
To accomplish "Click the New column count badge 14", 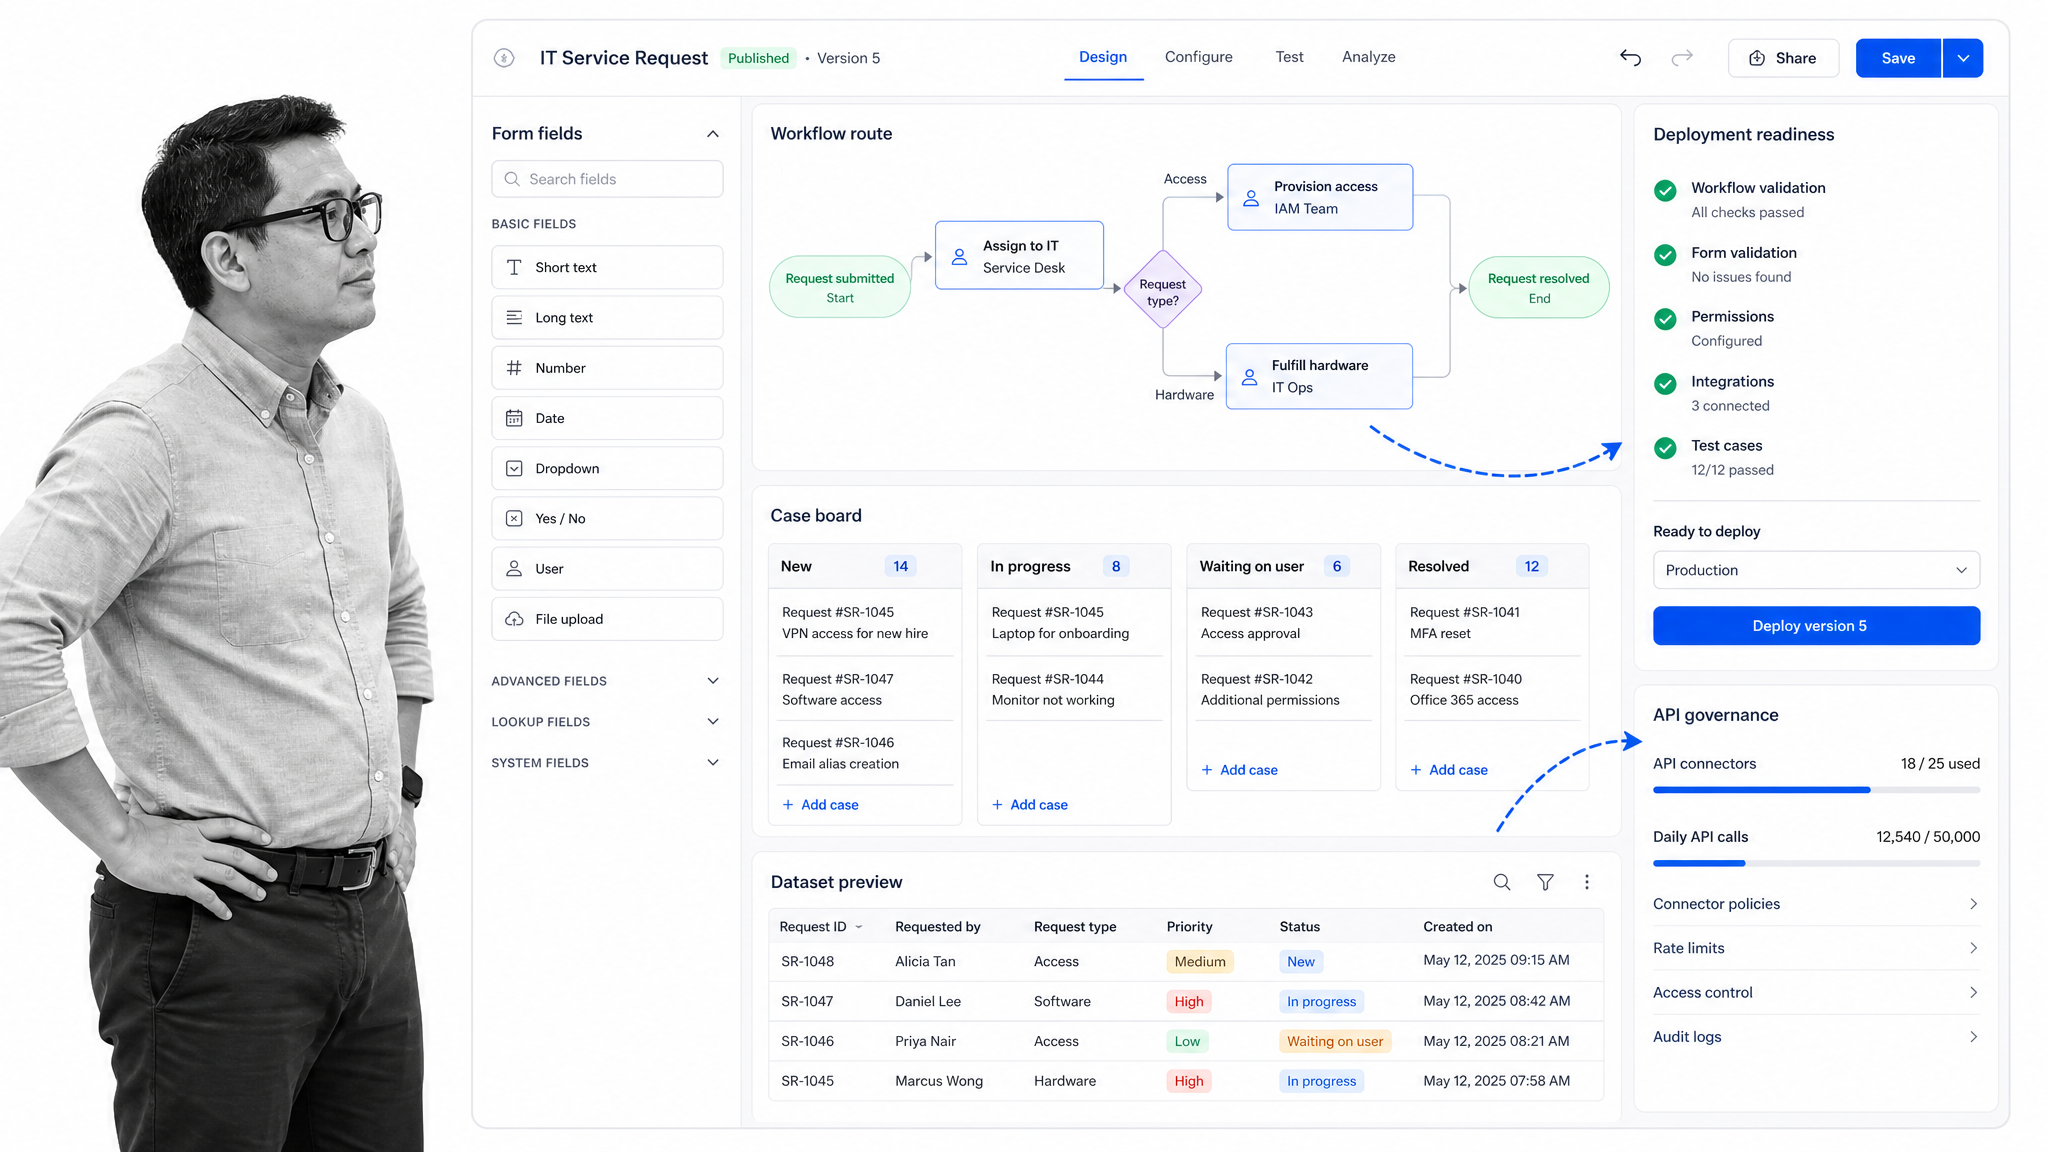I will (900, 566).
